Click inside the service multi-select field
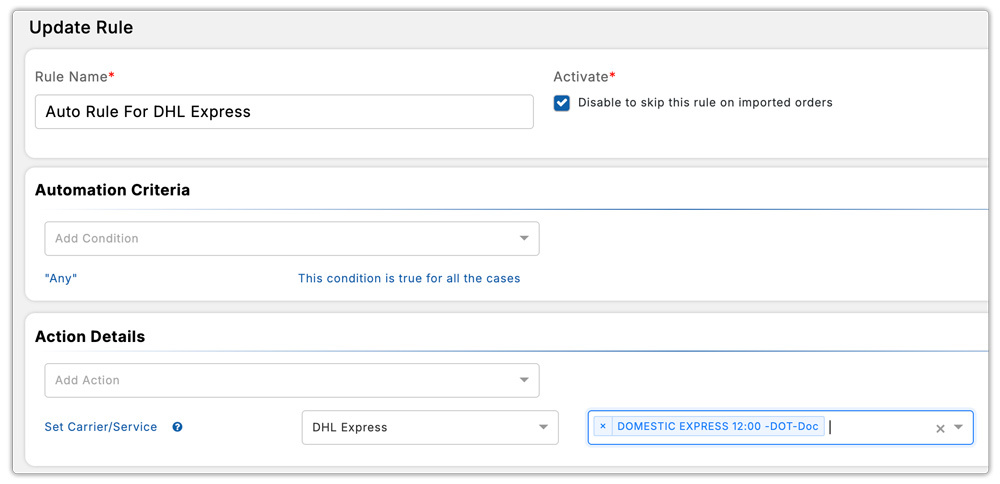The height and width of the screenshot is (484, 1000). click(781, 427)
